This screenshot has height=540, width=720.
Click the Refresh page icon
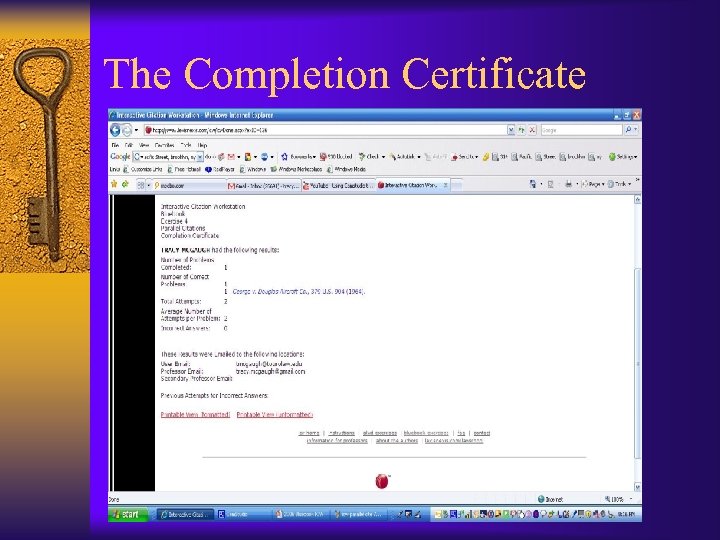pos(522,130)
